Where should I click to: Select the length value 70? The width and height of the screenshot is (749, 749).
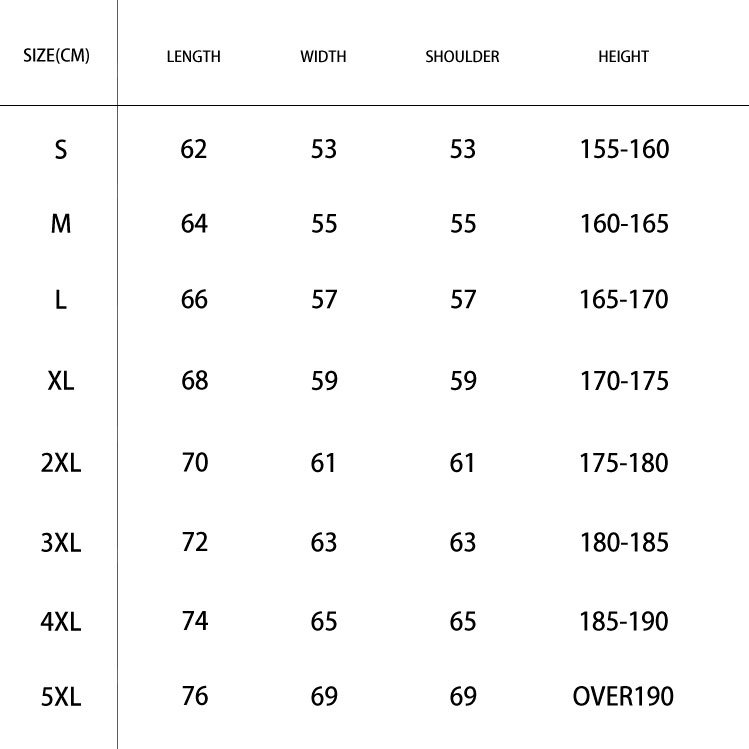tap(194, 463)
